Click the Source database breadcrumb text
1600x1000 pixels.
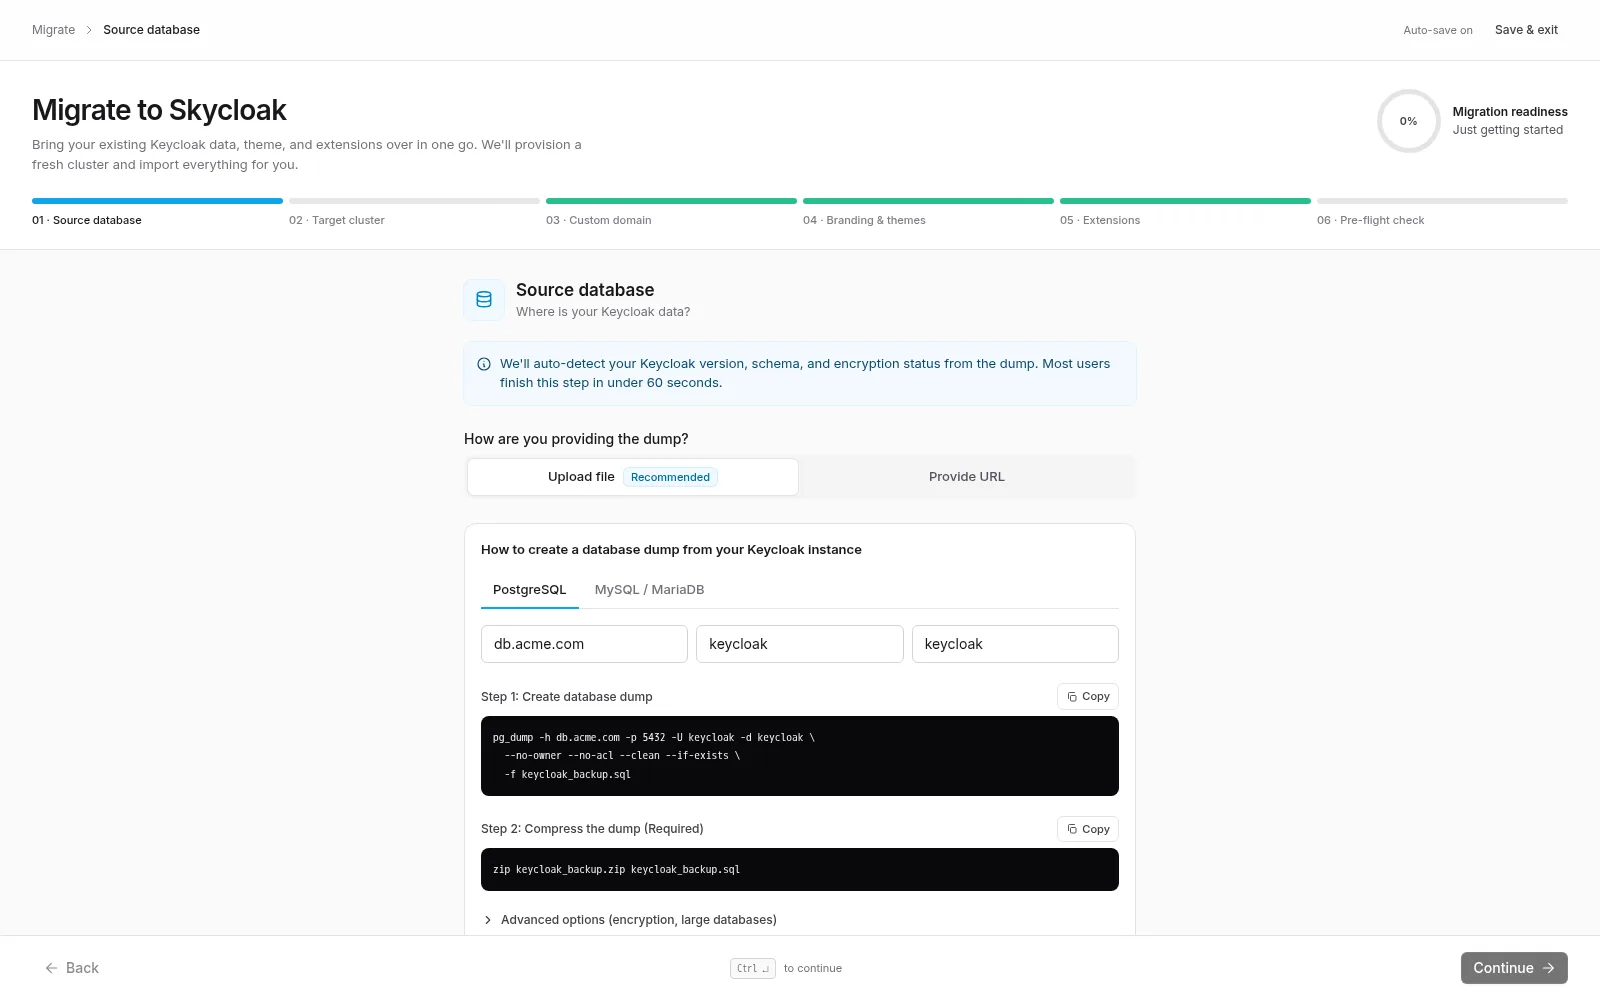(151, 30)
